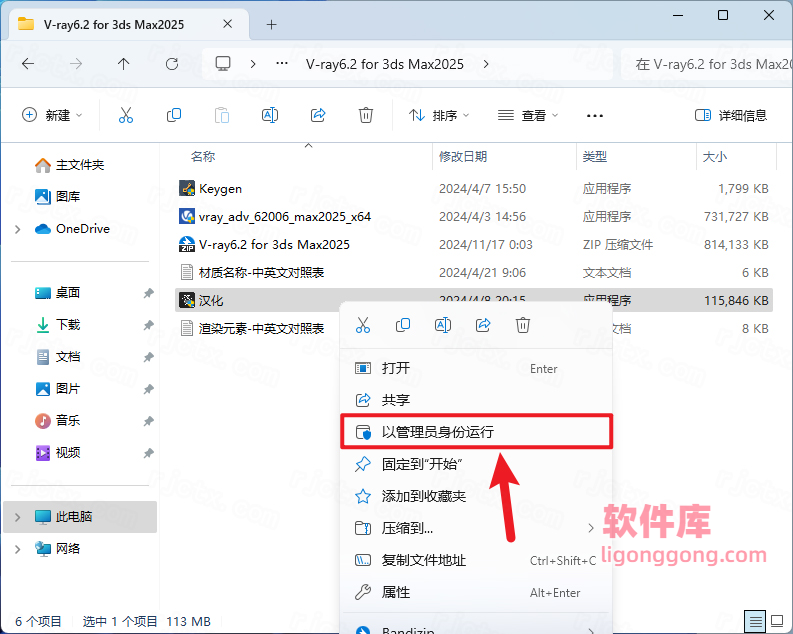Click Share icon in context menu
This screenshot has width=793, height=634.
point(483,325)
